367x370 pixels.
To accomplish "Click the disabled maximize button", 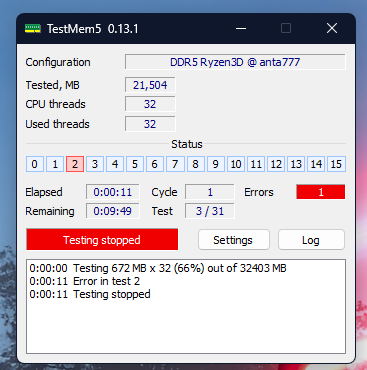I will click(x=286, y=29).
